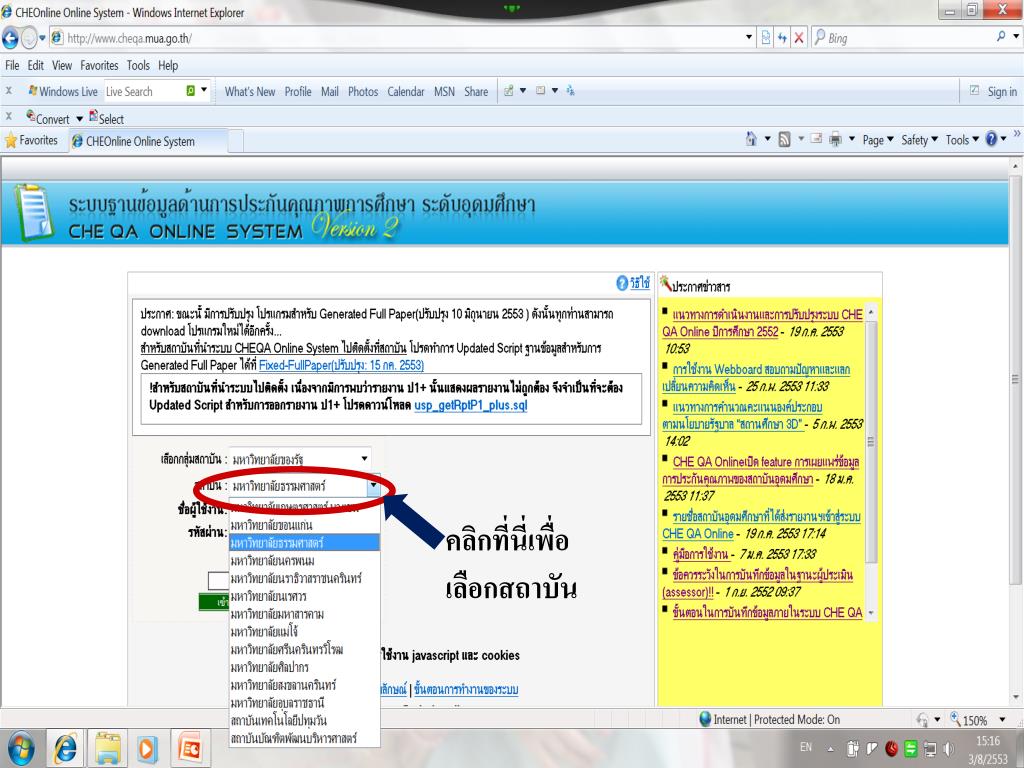
Task: Pick มหาวิทยาลัยศิลปากร from the list
Action: [x=304, y=667]
